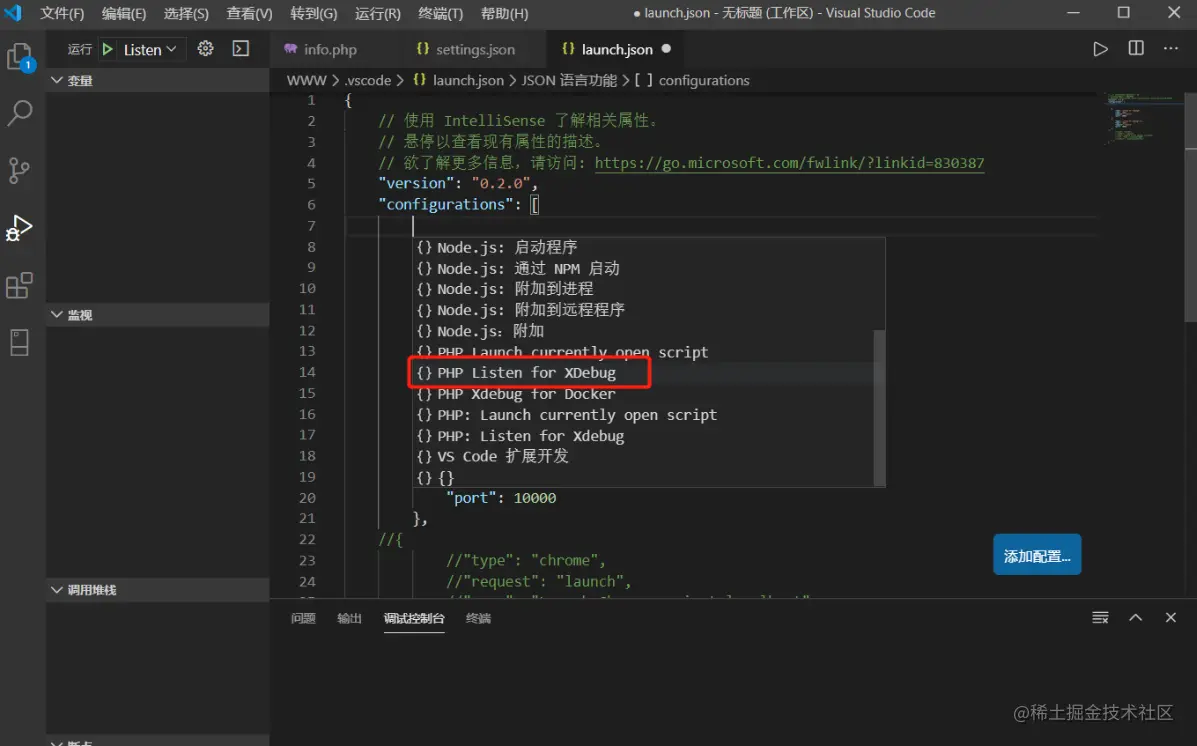1197x746 pixels.
Task: Open the 编辑(E) menu
Action: pos(124,13)
